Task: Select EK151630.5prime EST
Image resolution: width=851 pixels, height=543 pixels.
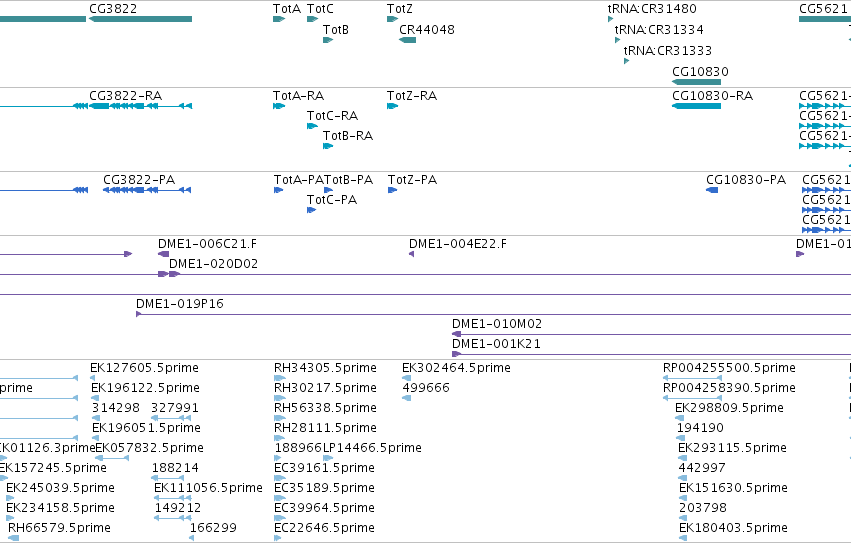Action: coord(683,498)
